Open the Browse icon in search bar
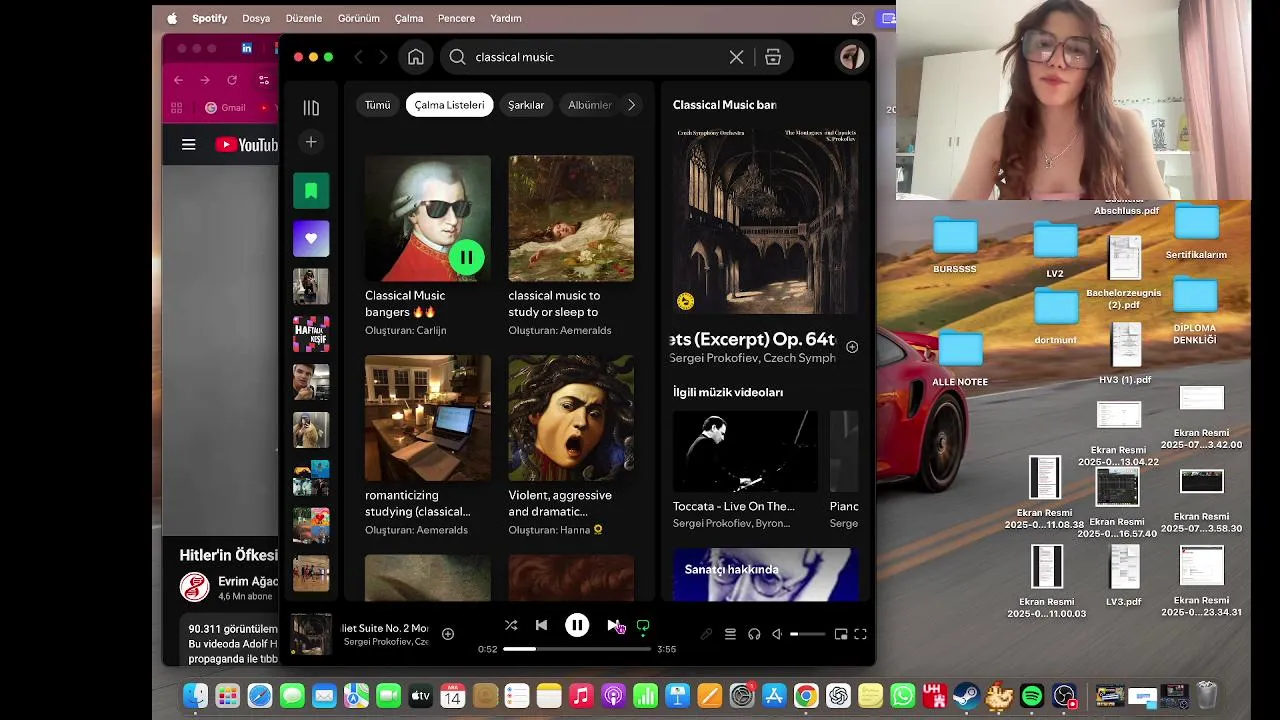 [x=773, y=57]
